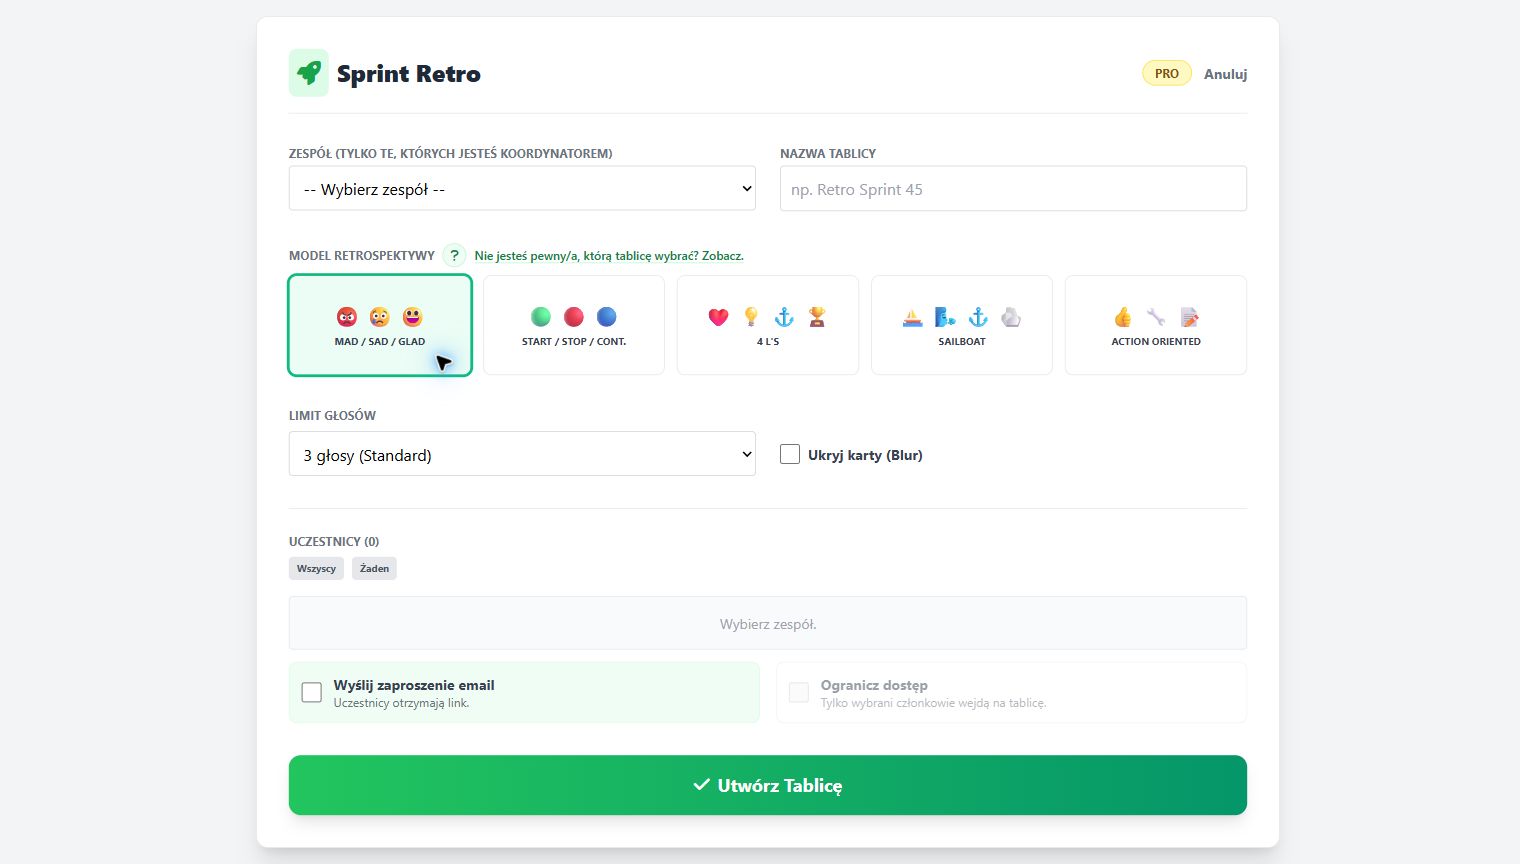Click the wind icon in Sailboat card
This screenshot has width=1520, height=864.
coord(945,317)
